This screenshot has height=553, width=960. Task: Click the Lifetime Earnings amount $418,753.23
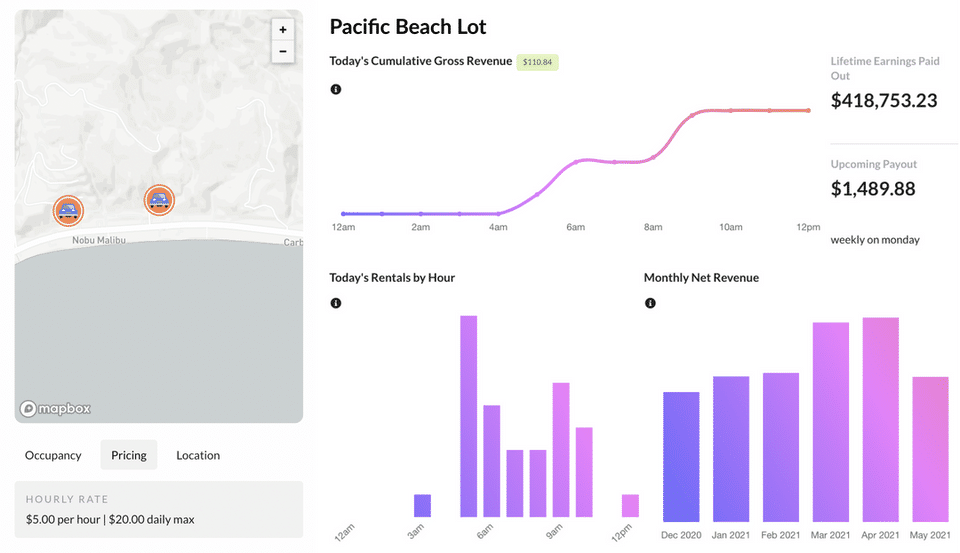(884, 101)
